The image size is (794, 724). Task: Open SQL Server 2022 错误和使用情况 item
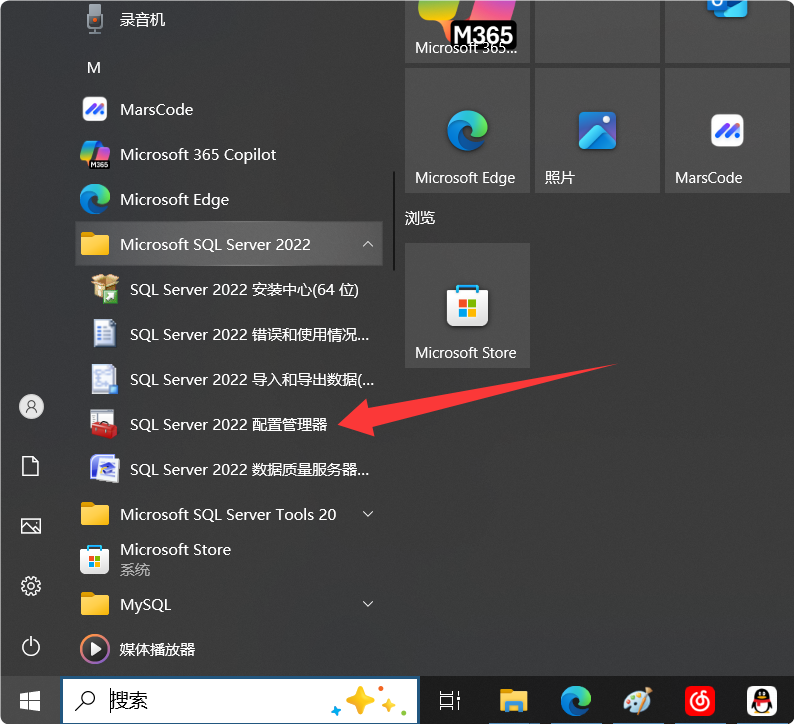click(229, 334)
